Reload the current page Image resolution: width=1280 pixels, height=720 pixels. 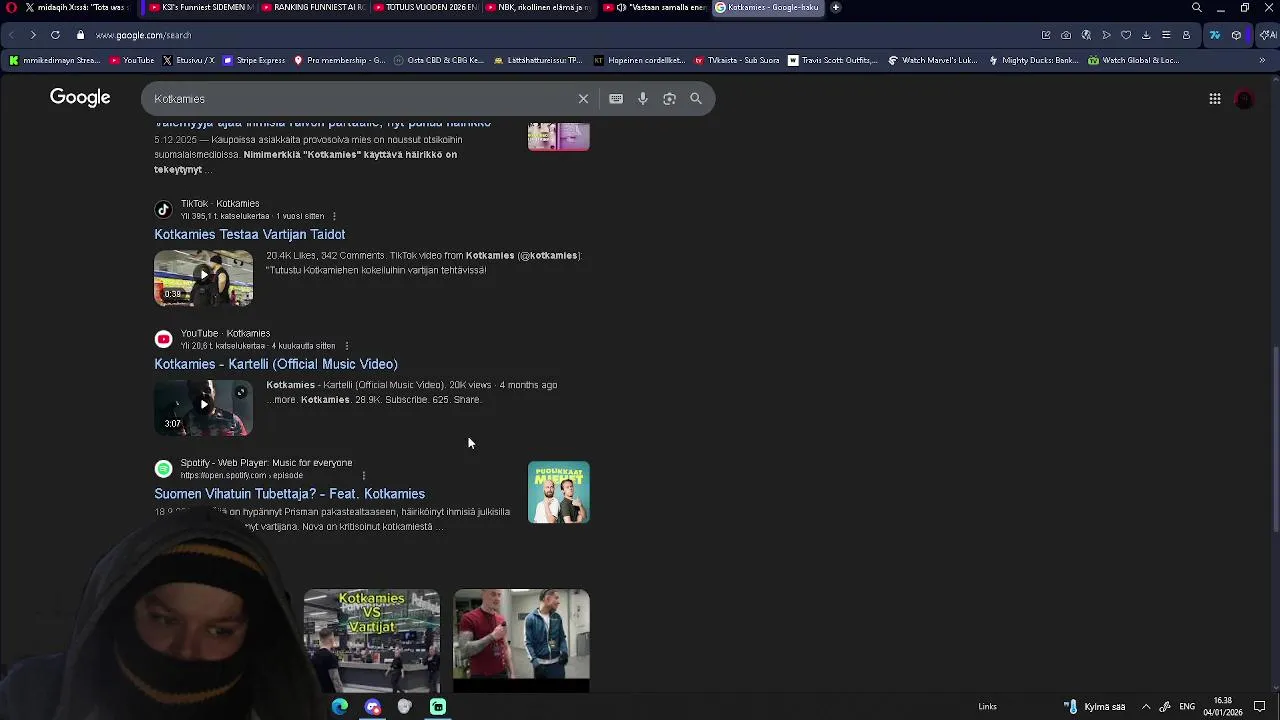point(55,35)
